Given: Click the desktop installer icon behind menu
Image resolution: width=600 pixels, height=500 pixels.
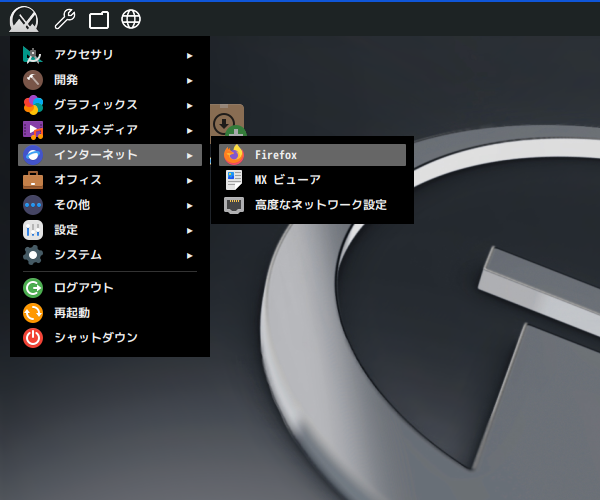Looking at the screenshot, I should (x=229, y=120).
